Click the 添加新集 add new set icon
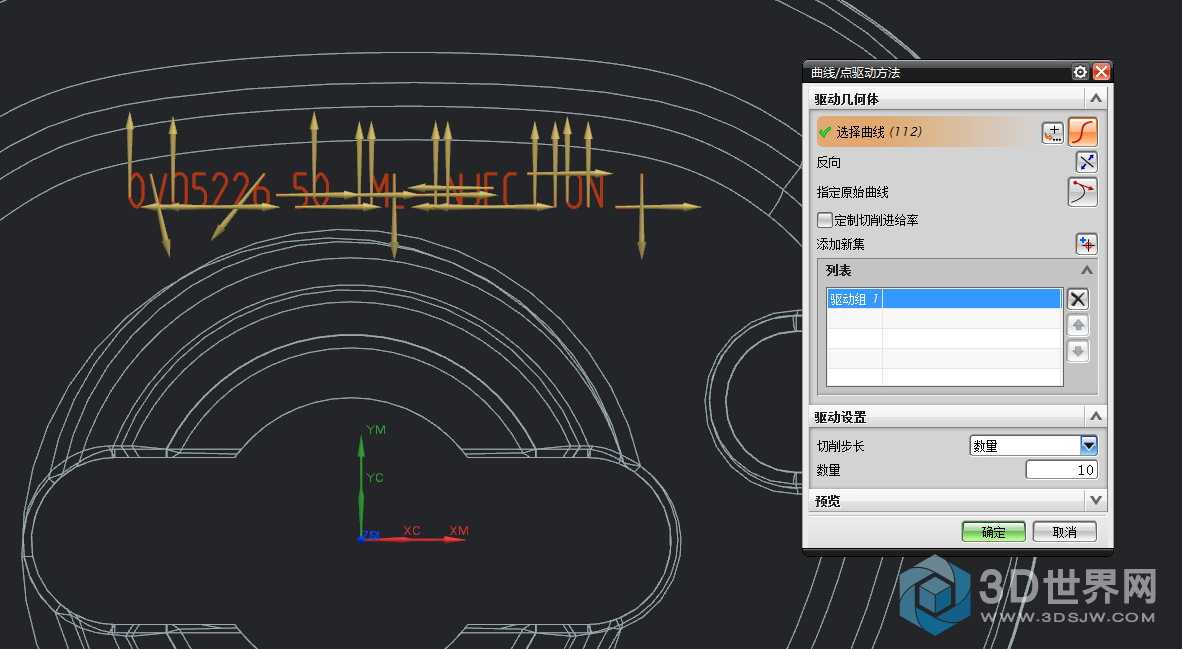The width and height of the screenshot is (1182, 649). (1086, 244)
